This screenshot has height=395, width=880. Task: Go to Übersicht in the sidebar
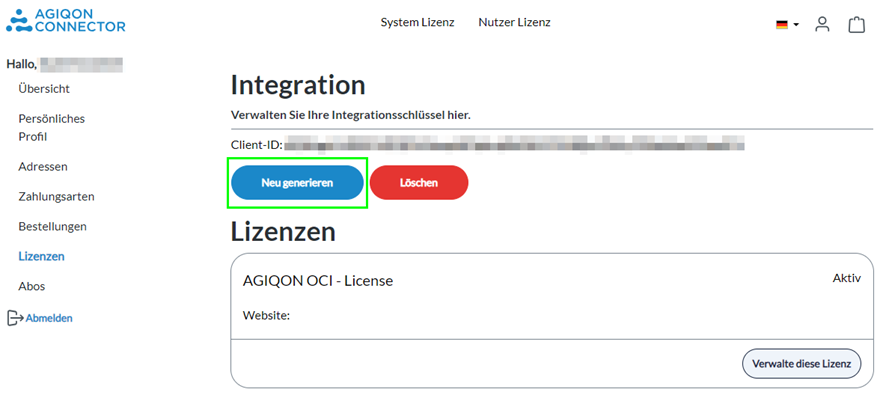coord(44,89)
